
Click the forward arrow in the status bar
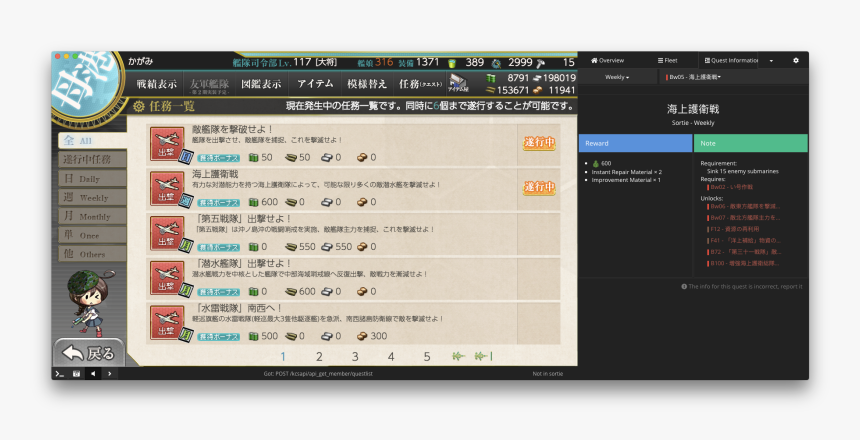coord(110,374)
